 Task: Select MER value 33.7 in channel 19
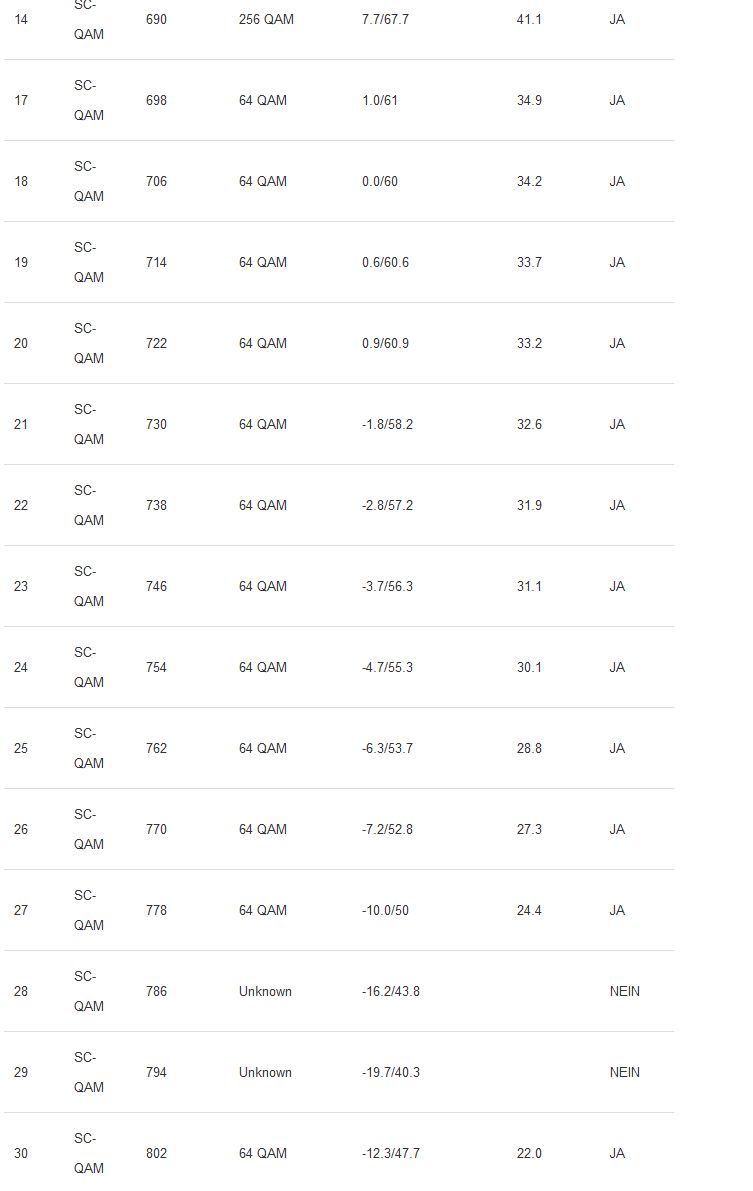click(x=529, y=262)
